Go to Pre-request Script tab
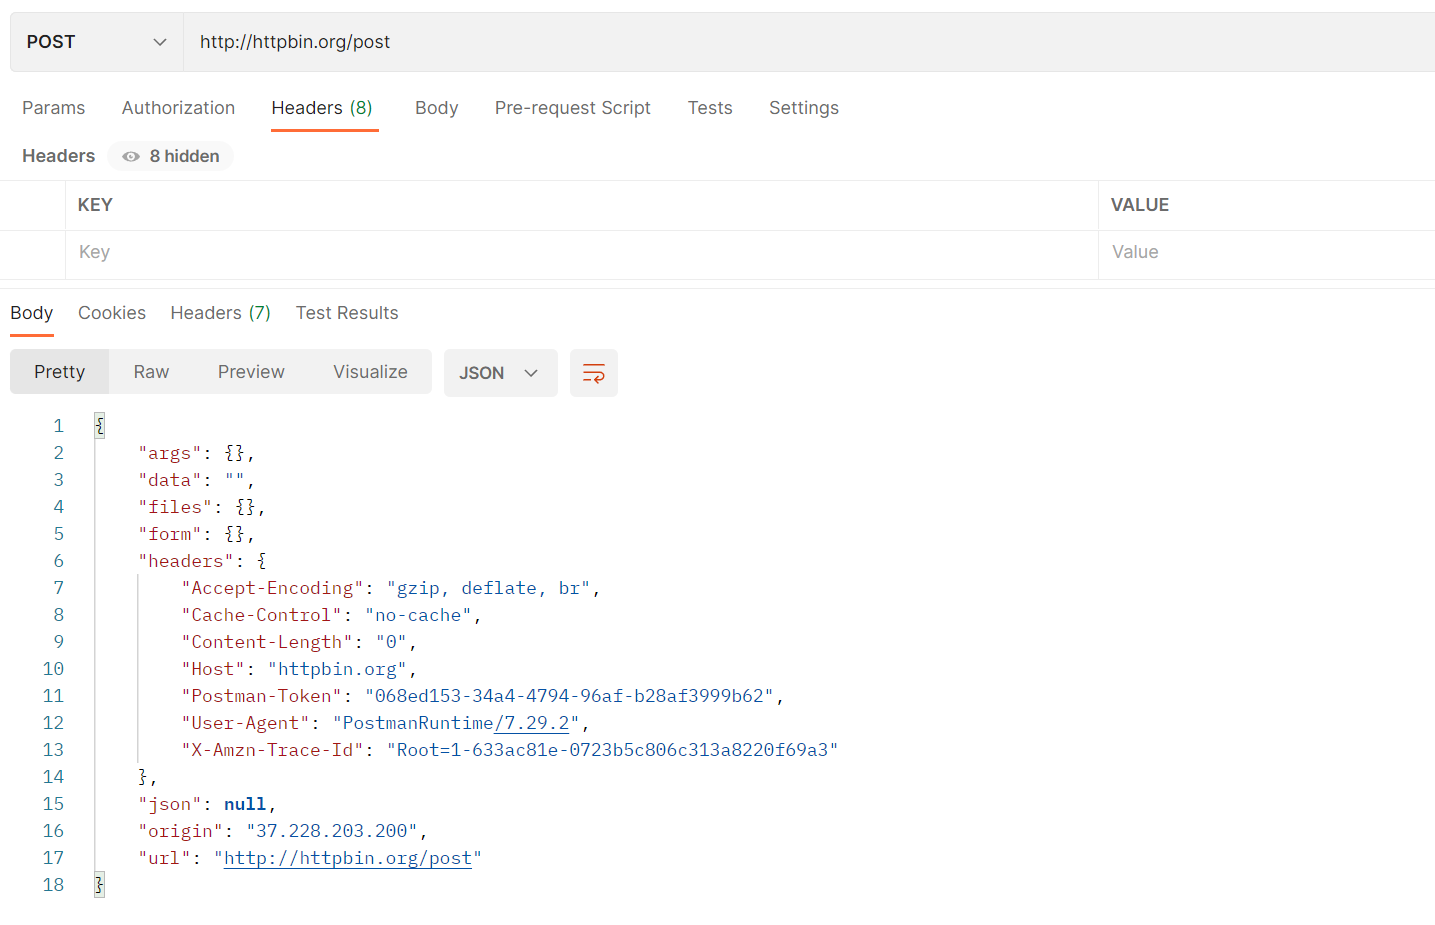 pyautogui.click(x=573, y=108)
